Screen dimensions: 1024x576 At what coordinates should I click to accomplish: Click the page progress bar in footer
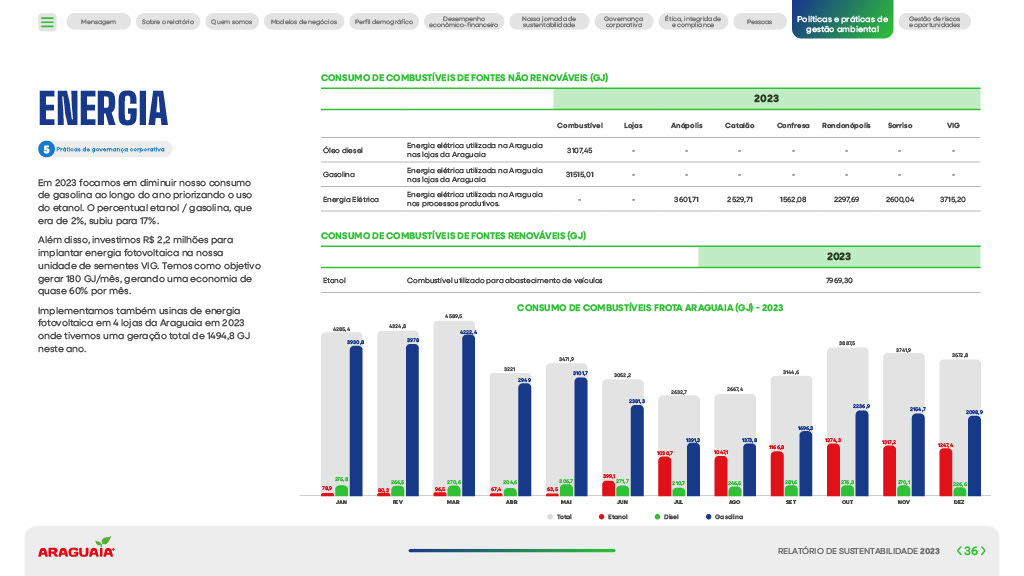click(x=512, y=551)
